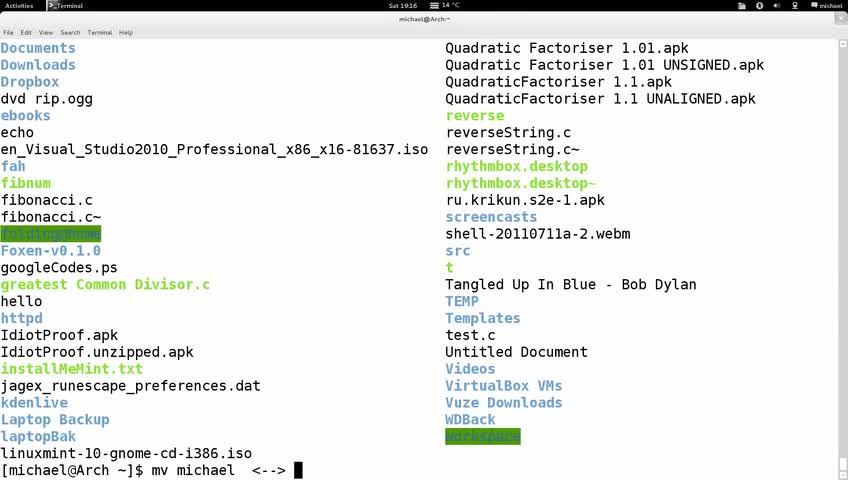Click the green highlighted workspace entry
This screenshot has height=480, width=848.
pyautogui.click(x=482, y=436)
